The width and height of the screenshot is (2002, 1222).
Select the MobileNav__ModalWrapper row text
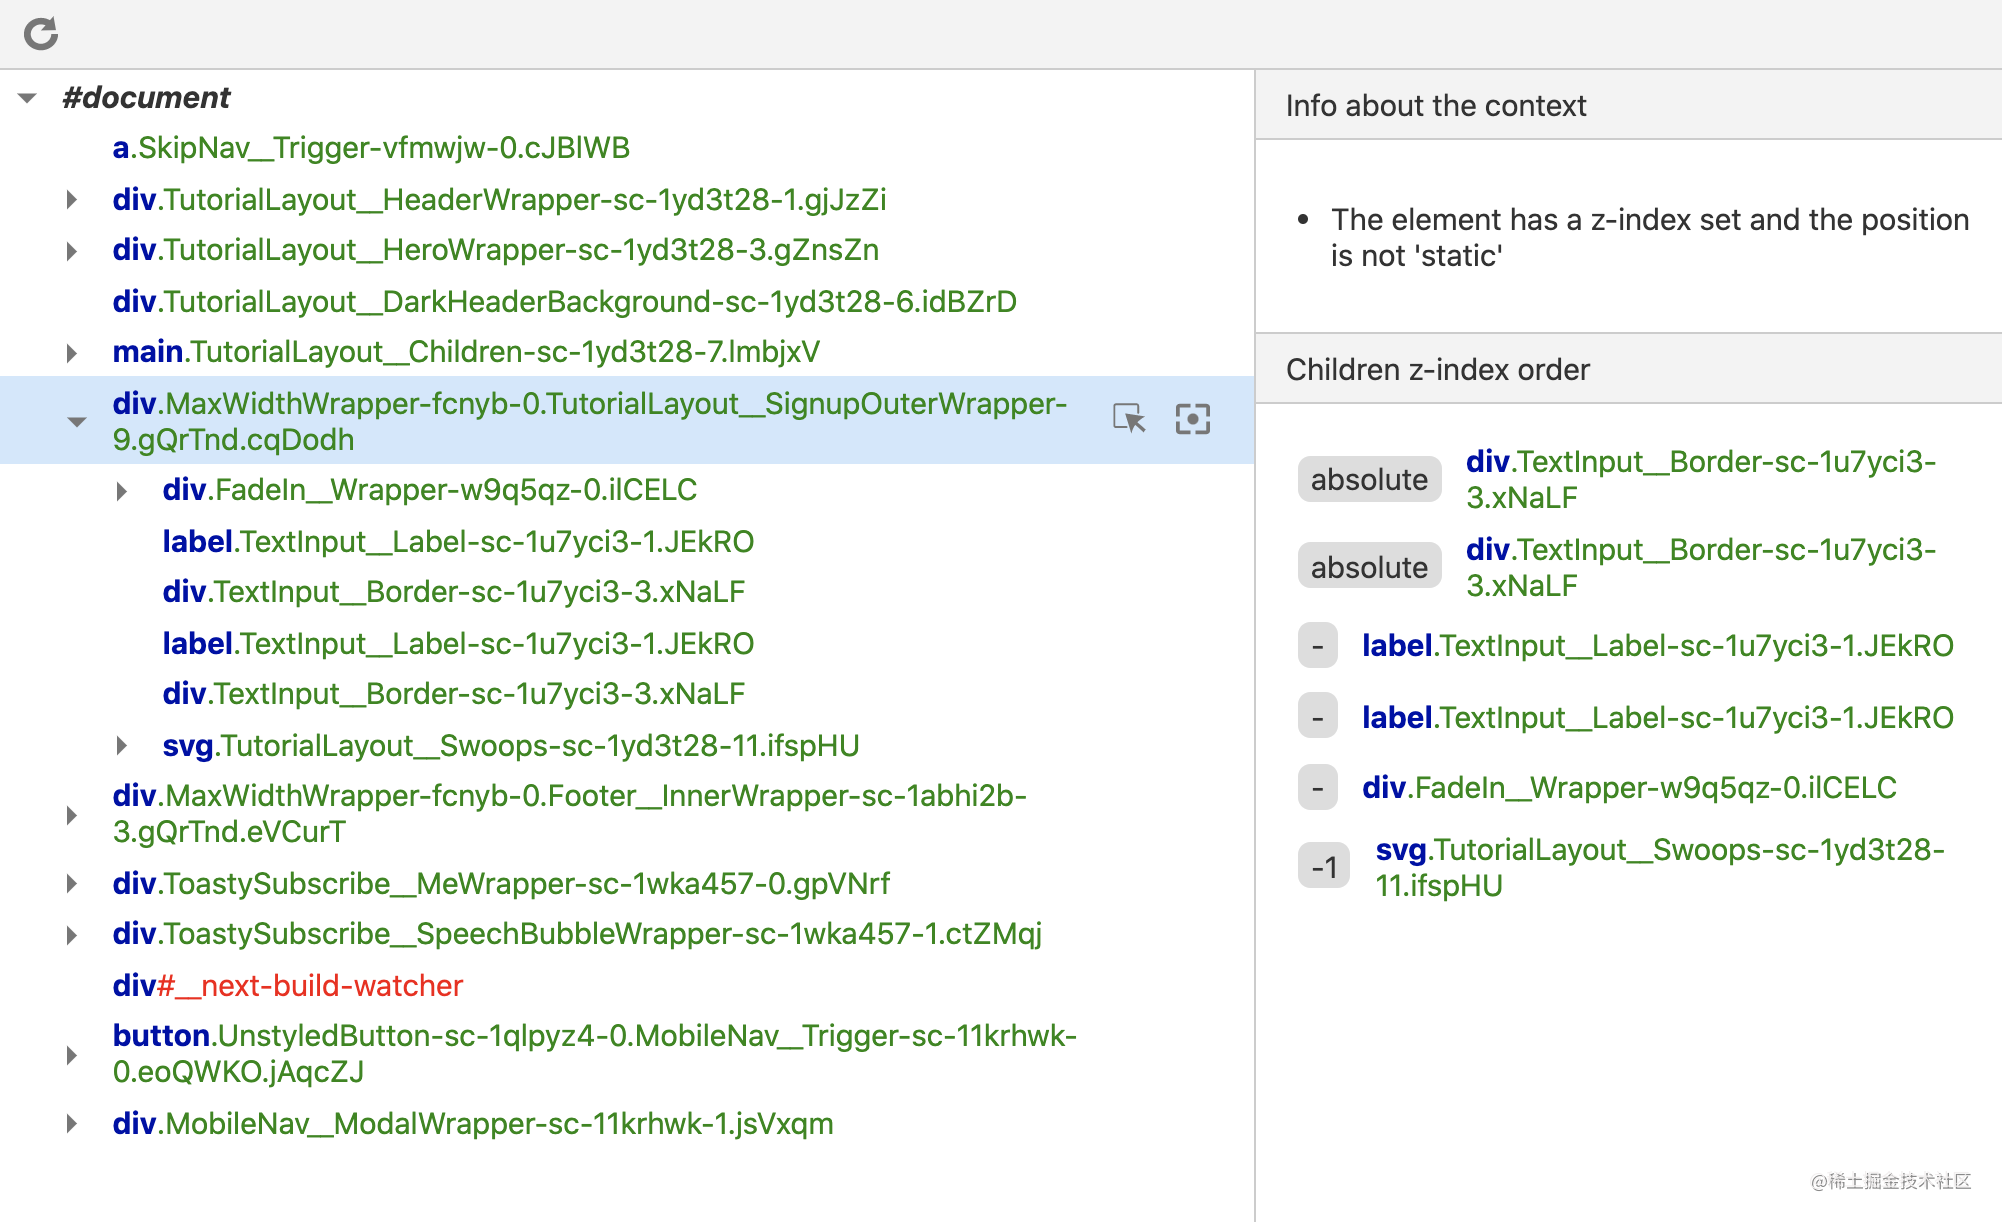pyautogui.click(x=473, y=1124)
